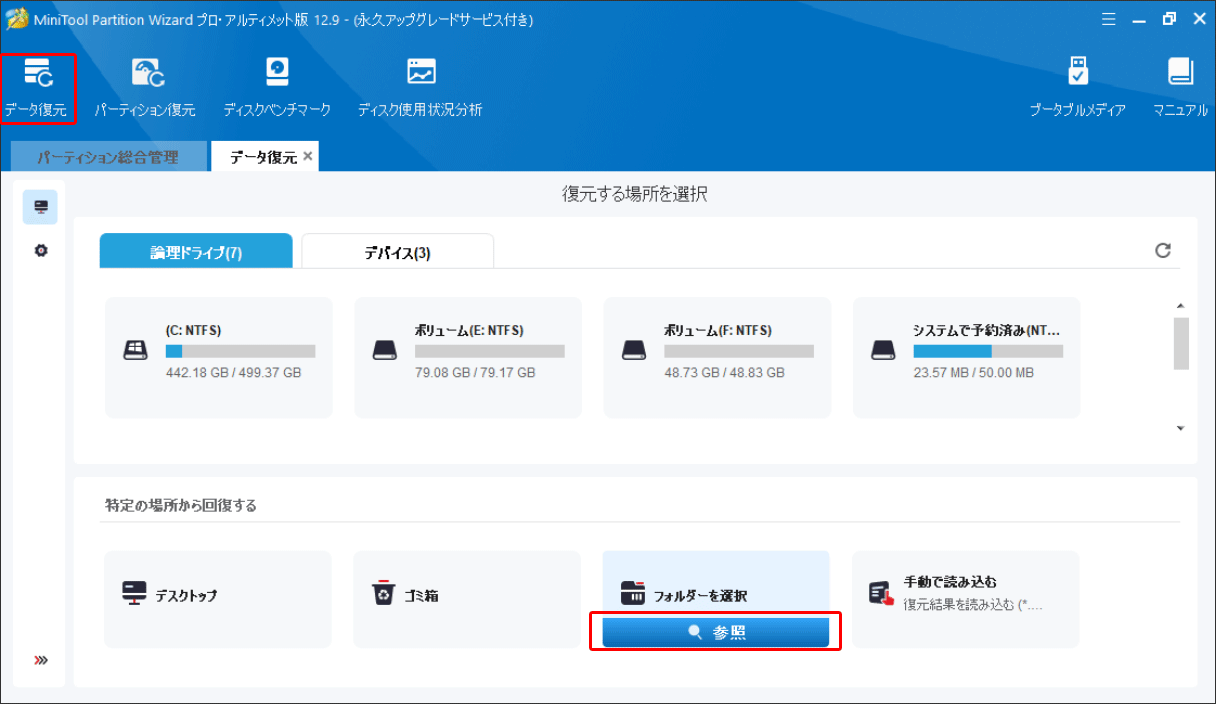Select システムで予約済み drive card

(966, 357)
